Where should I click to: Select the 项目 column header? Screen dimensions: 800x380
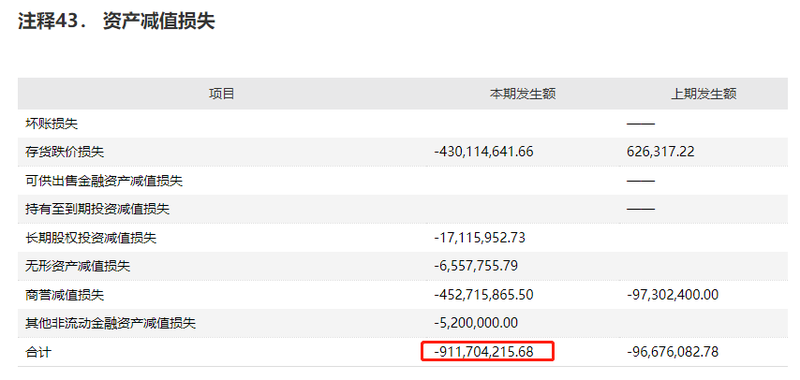coord(221,94)
